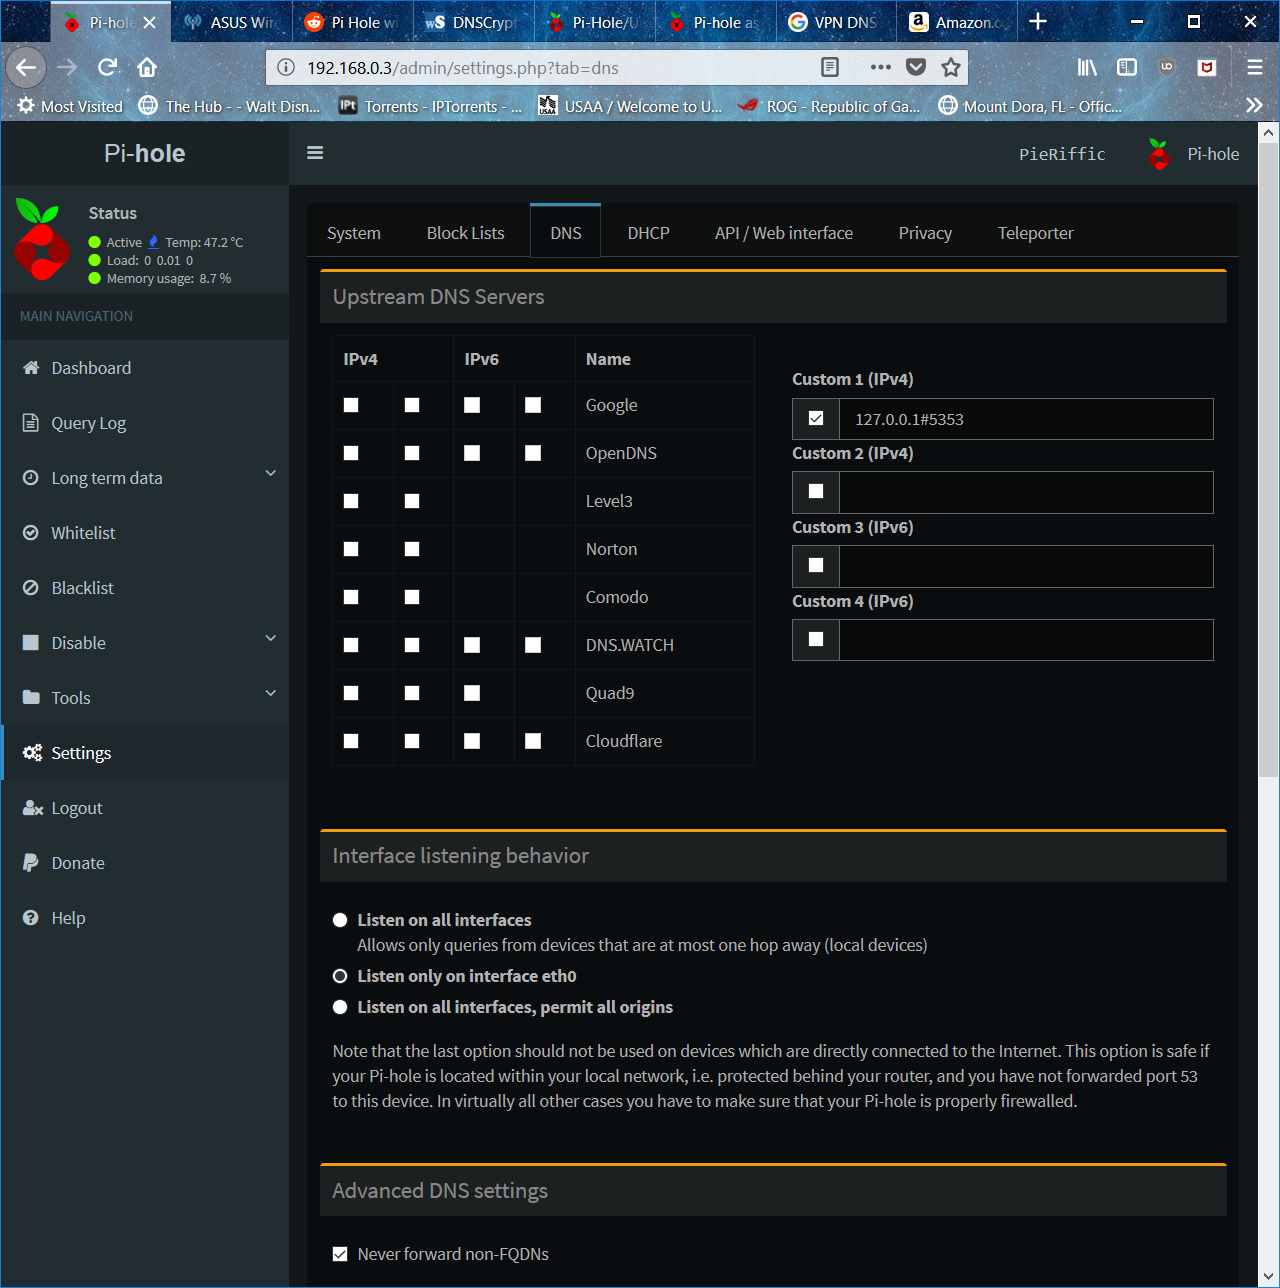Open Torrents - IPTorrents bookmark
This screenshot has height=1288, width=1280.
pyautogui.click(x=430, y=106)
